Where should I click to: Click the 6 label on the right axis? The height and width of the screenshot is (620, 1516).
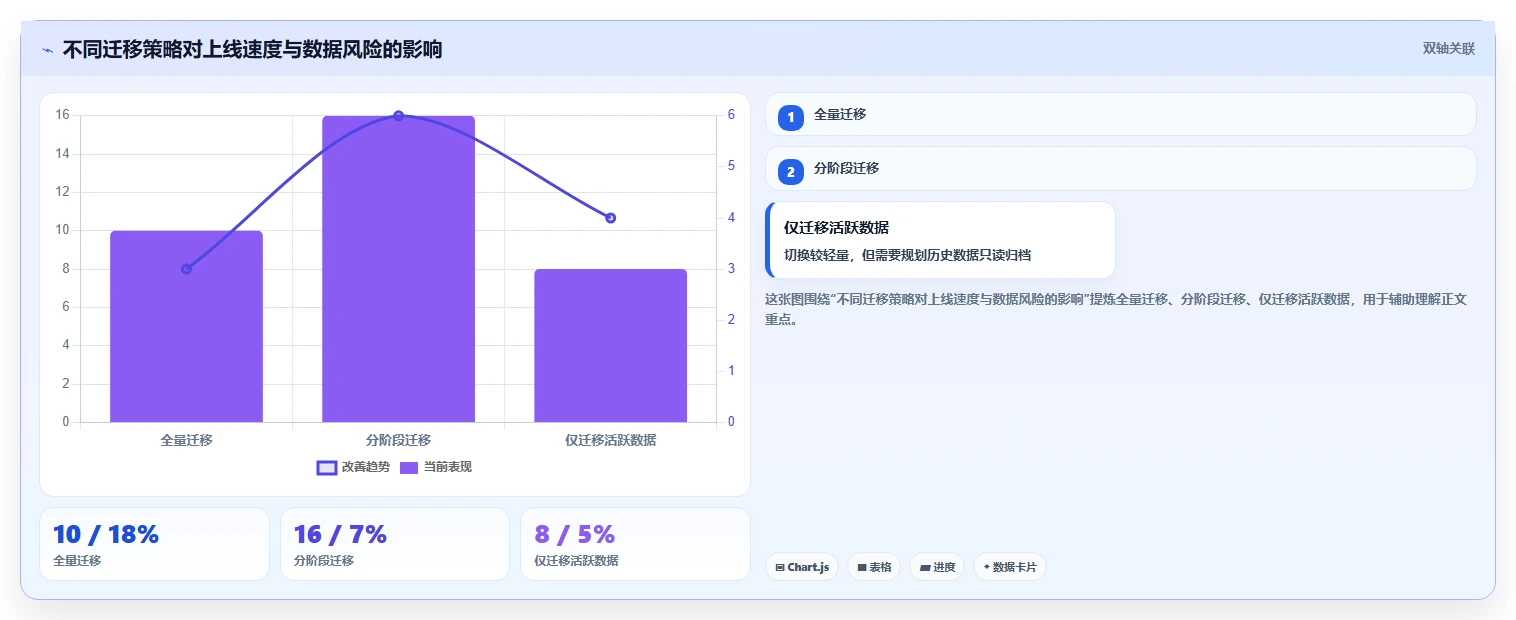click(731, 115)
